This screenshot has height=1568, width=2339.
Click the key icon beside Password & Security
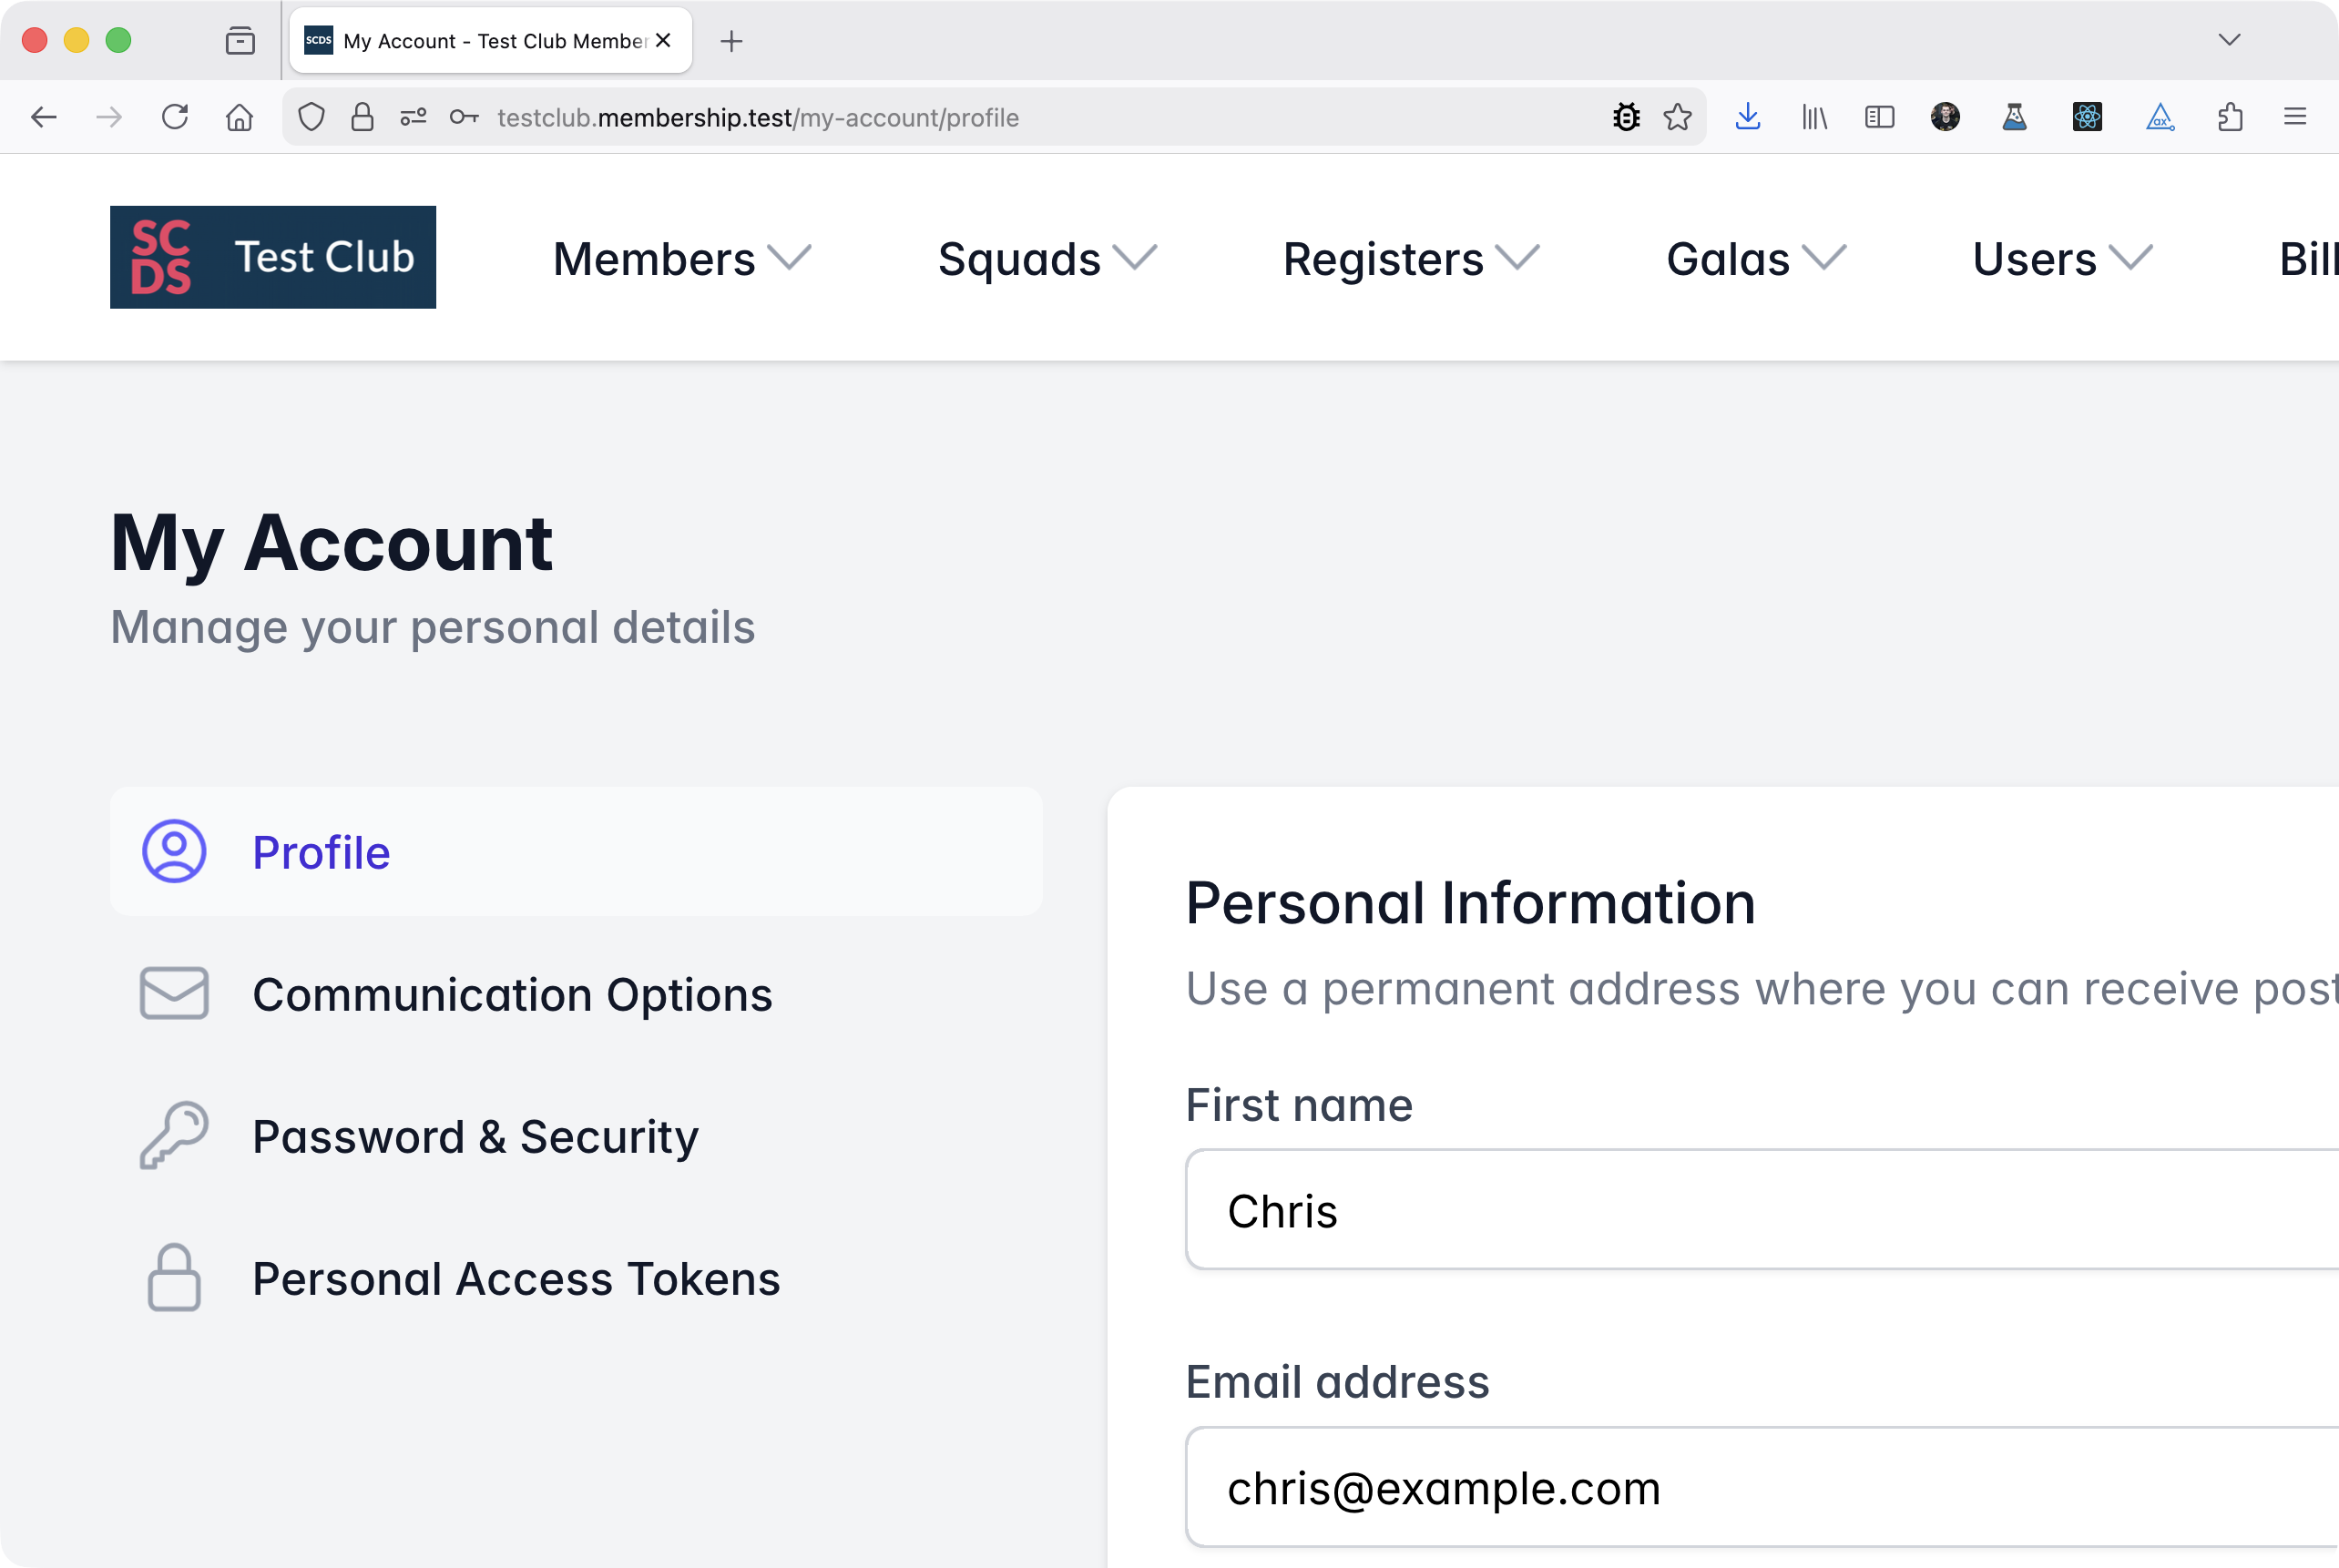pos(173,1135)
